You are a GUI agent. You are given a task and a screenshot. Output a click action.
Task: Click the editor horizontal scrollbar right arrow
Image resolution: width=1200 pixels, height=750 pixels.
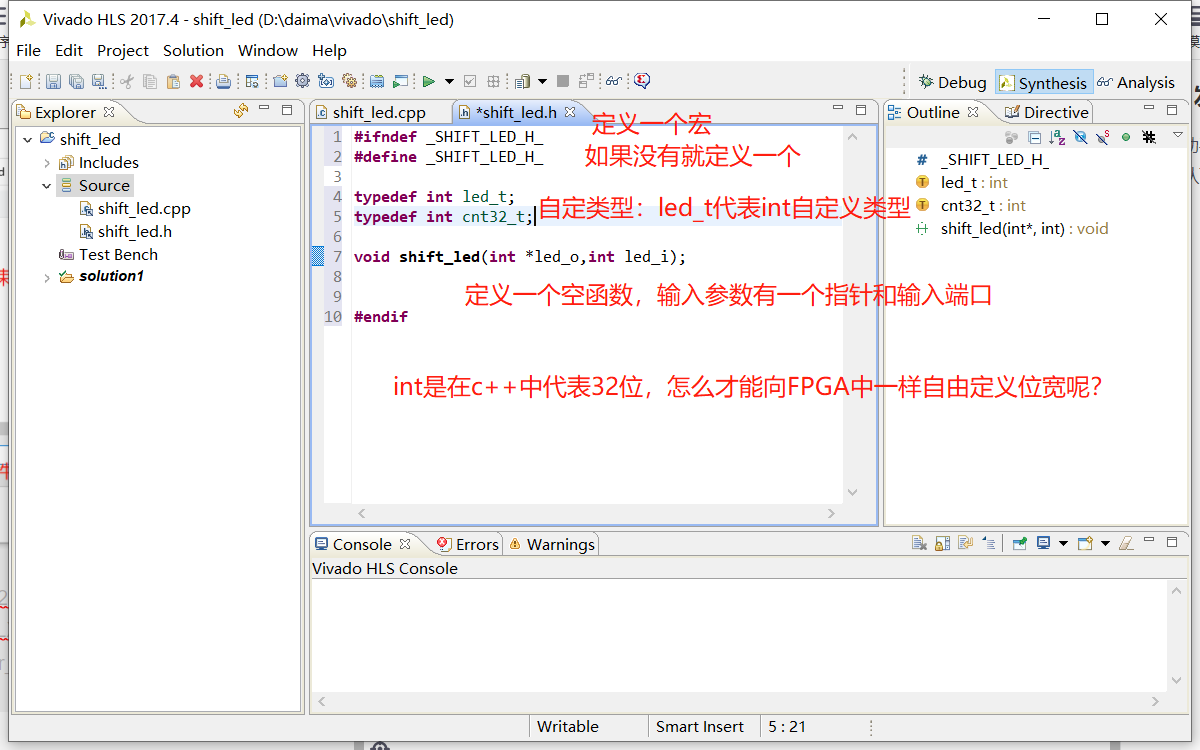(x=831, y=514)
